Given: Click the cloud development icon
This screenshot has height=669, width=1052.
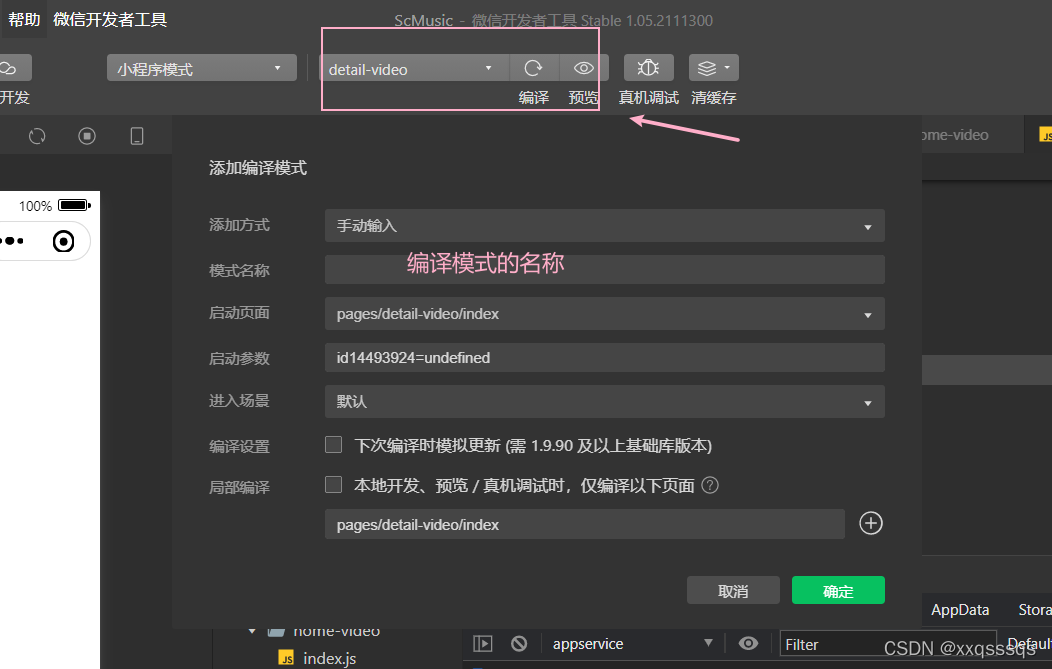Looking at the screenshot, I should coord(9,68).
